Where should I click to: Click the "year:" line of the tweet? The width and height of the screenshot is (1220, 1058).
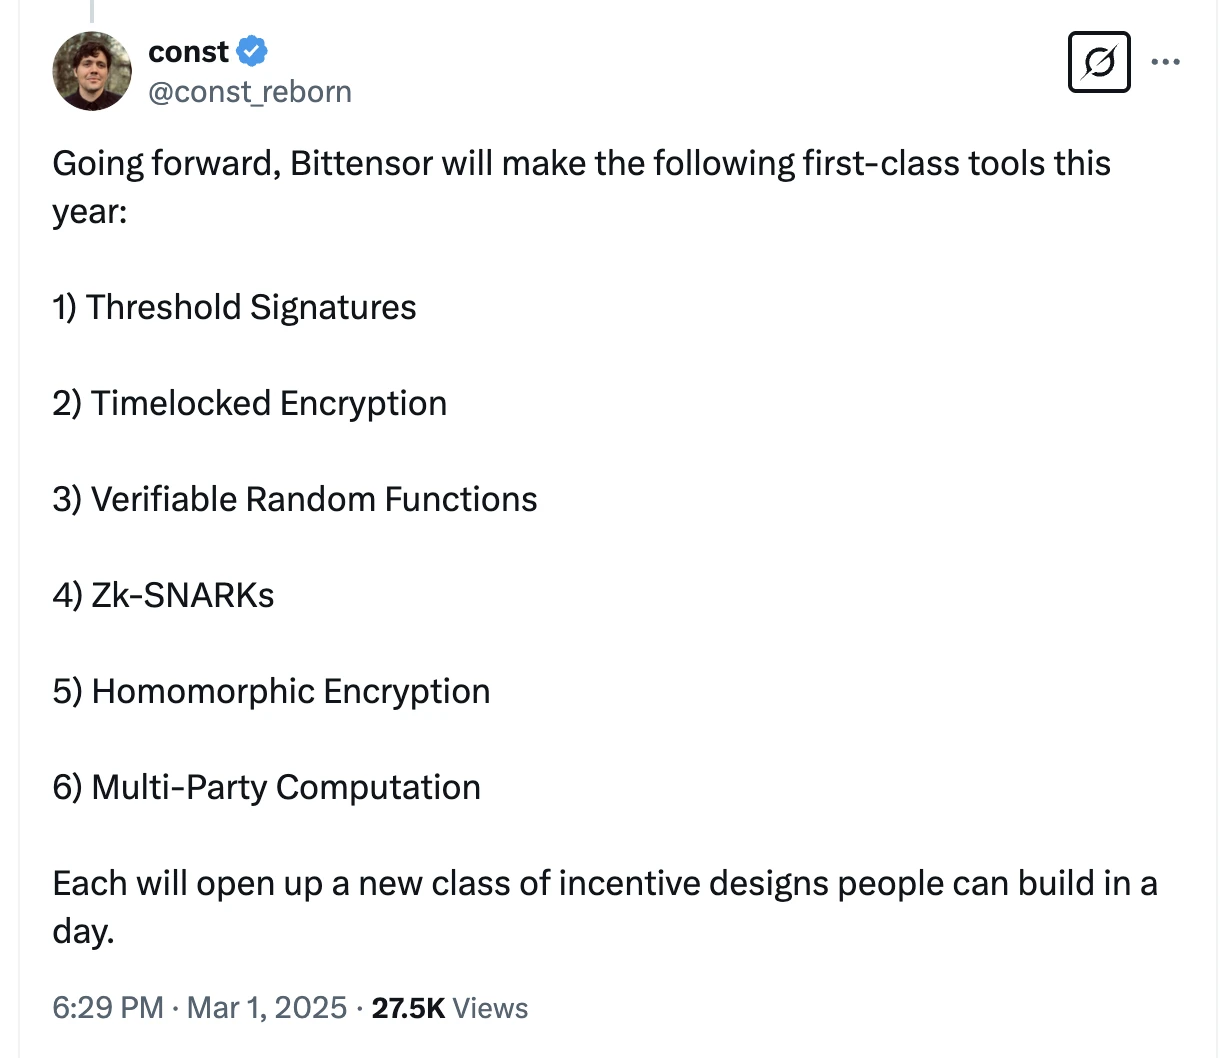(90, 211)
